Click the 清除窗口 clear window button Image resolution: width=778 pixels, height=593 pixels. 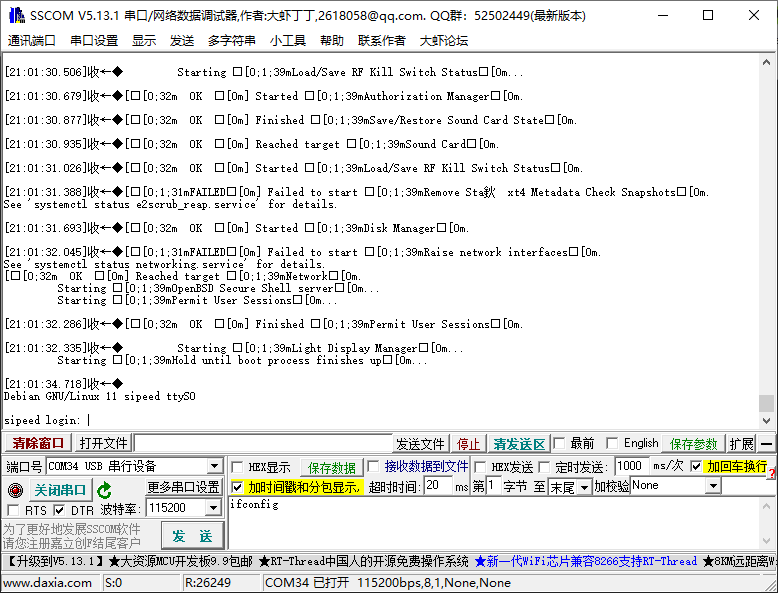click(38, 444)
